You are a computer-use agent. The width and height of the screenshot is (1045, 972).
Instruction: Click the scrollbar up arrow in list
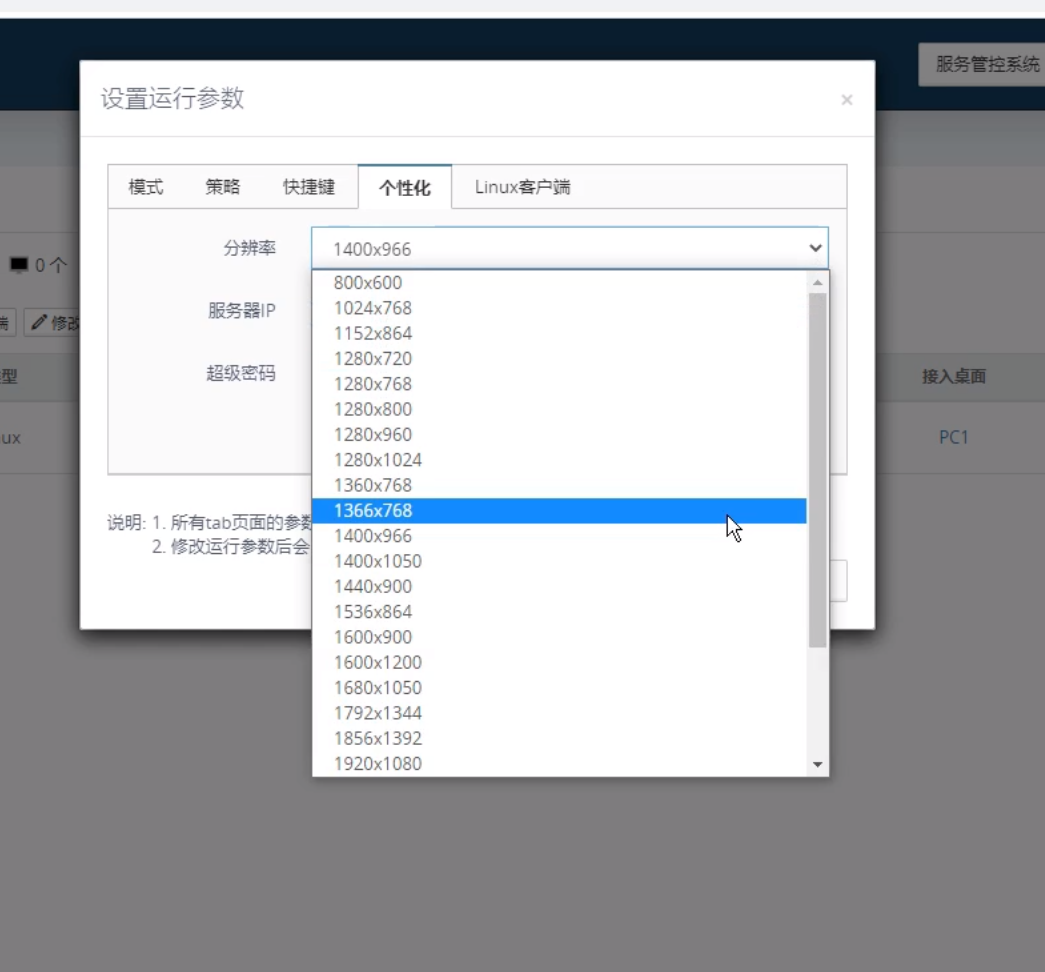pyautogui.click(x=818, y=283)
